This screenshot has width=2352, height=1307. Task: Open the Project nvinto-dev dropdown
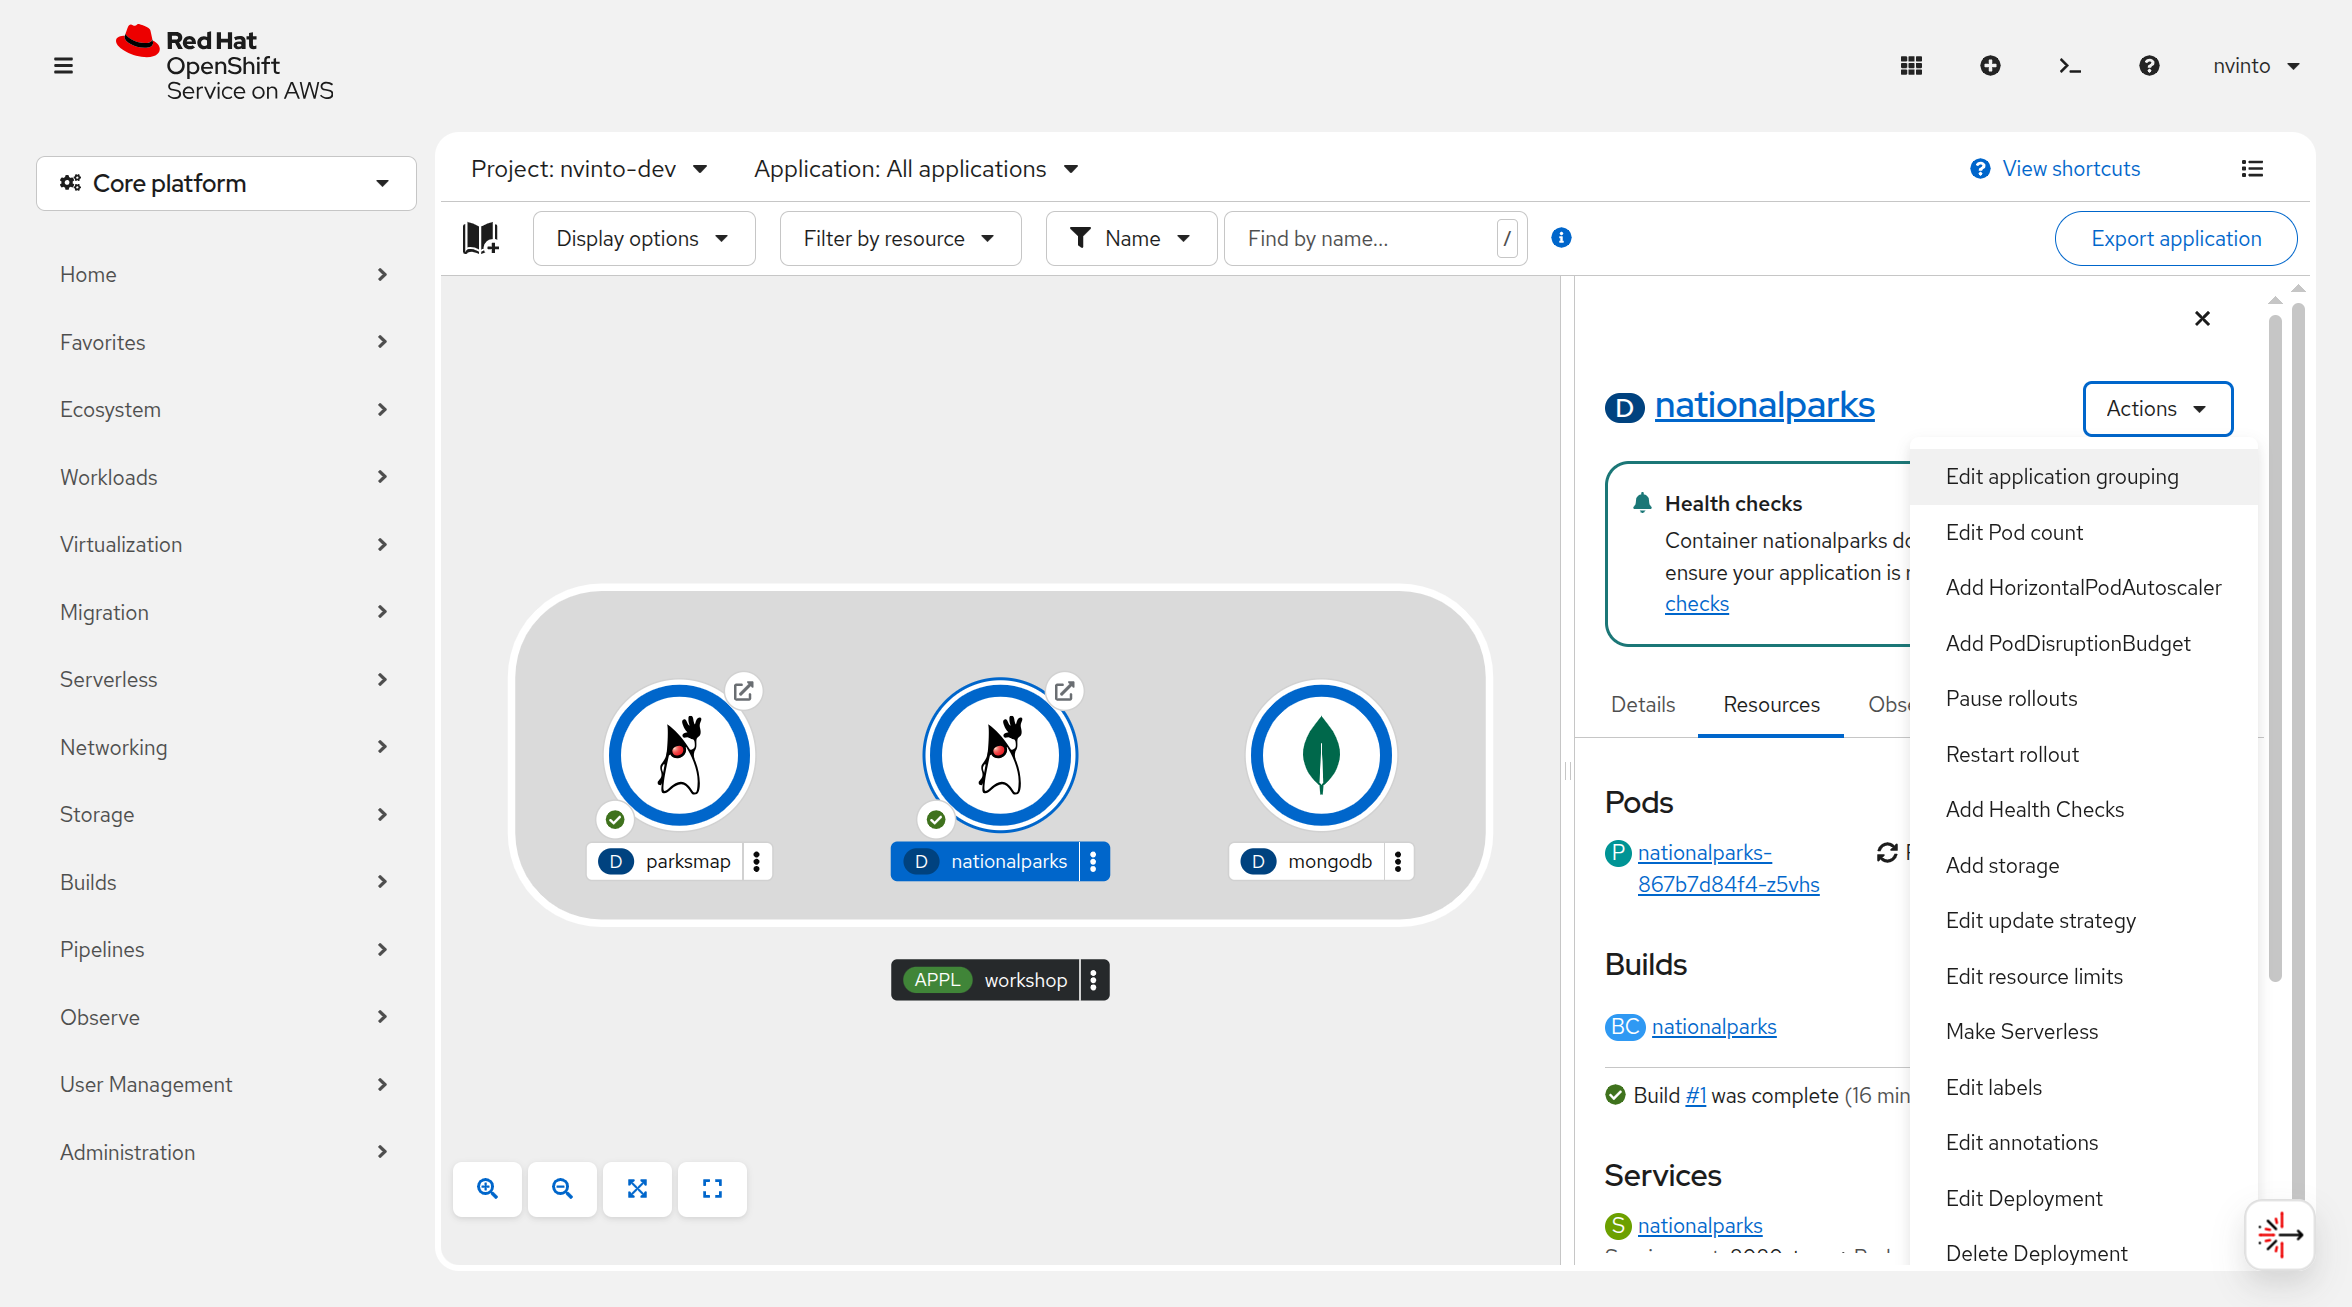pos(590,169)
